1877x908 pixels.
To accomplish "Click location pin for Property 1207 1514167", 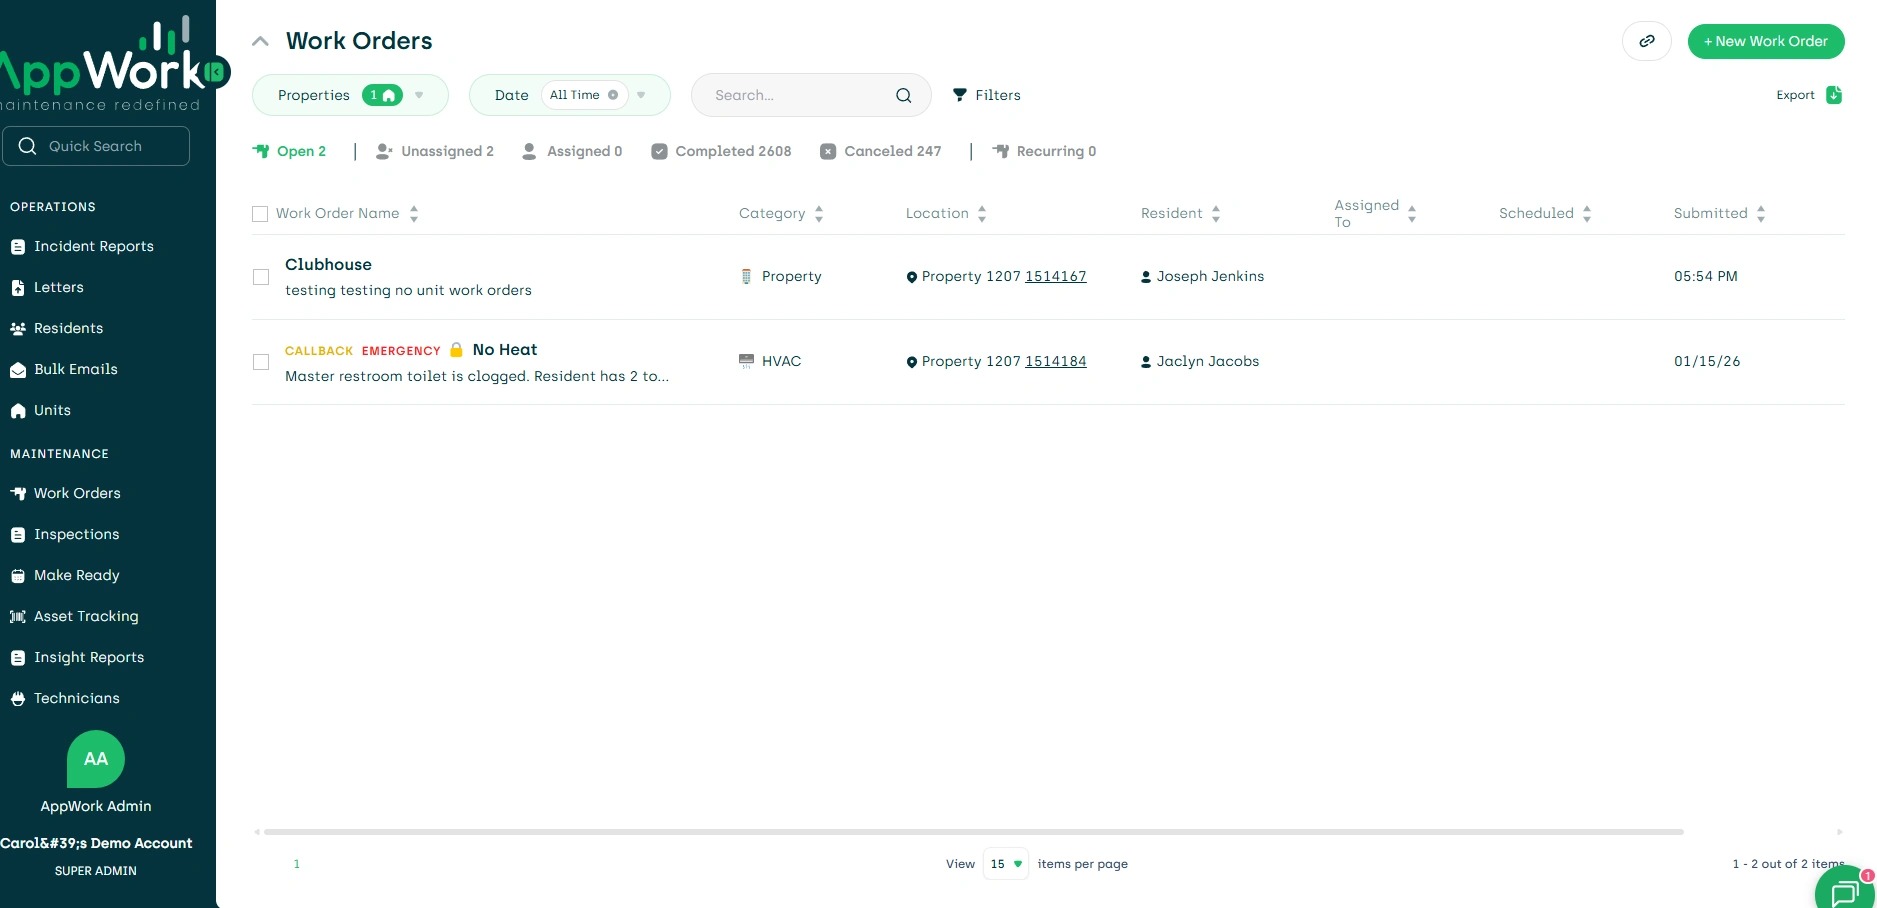I will tap(912, 277).
